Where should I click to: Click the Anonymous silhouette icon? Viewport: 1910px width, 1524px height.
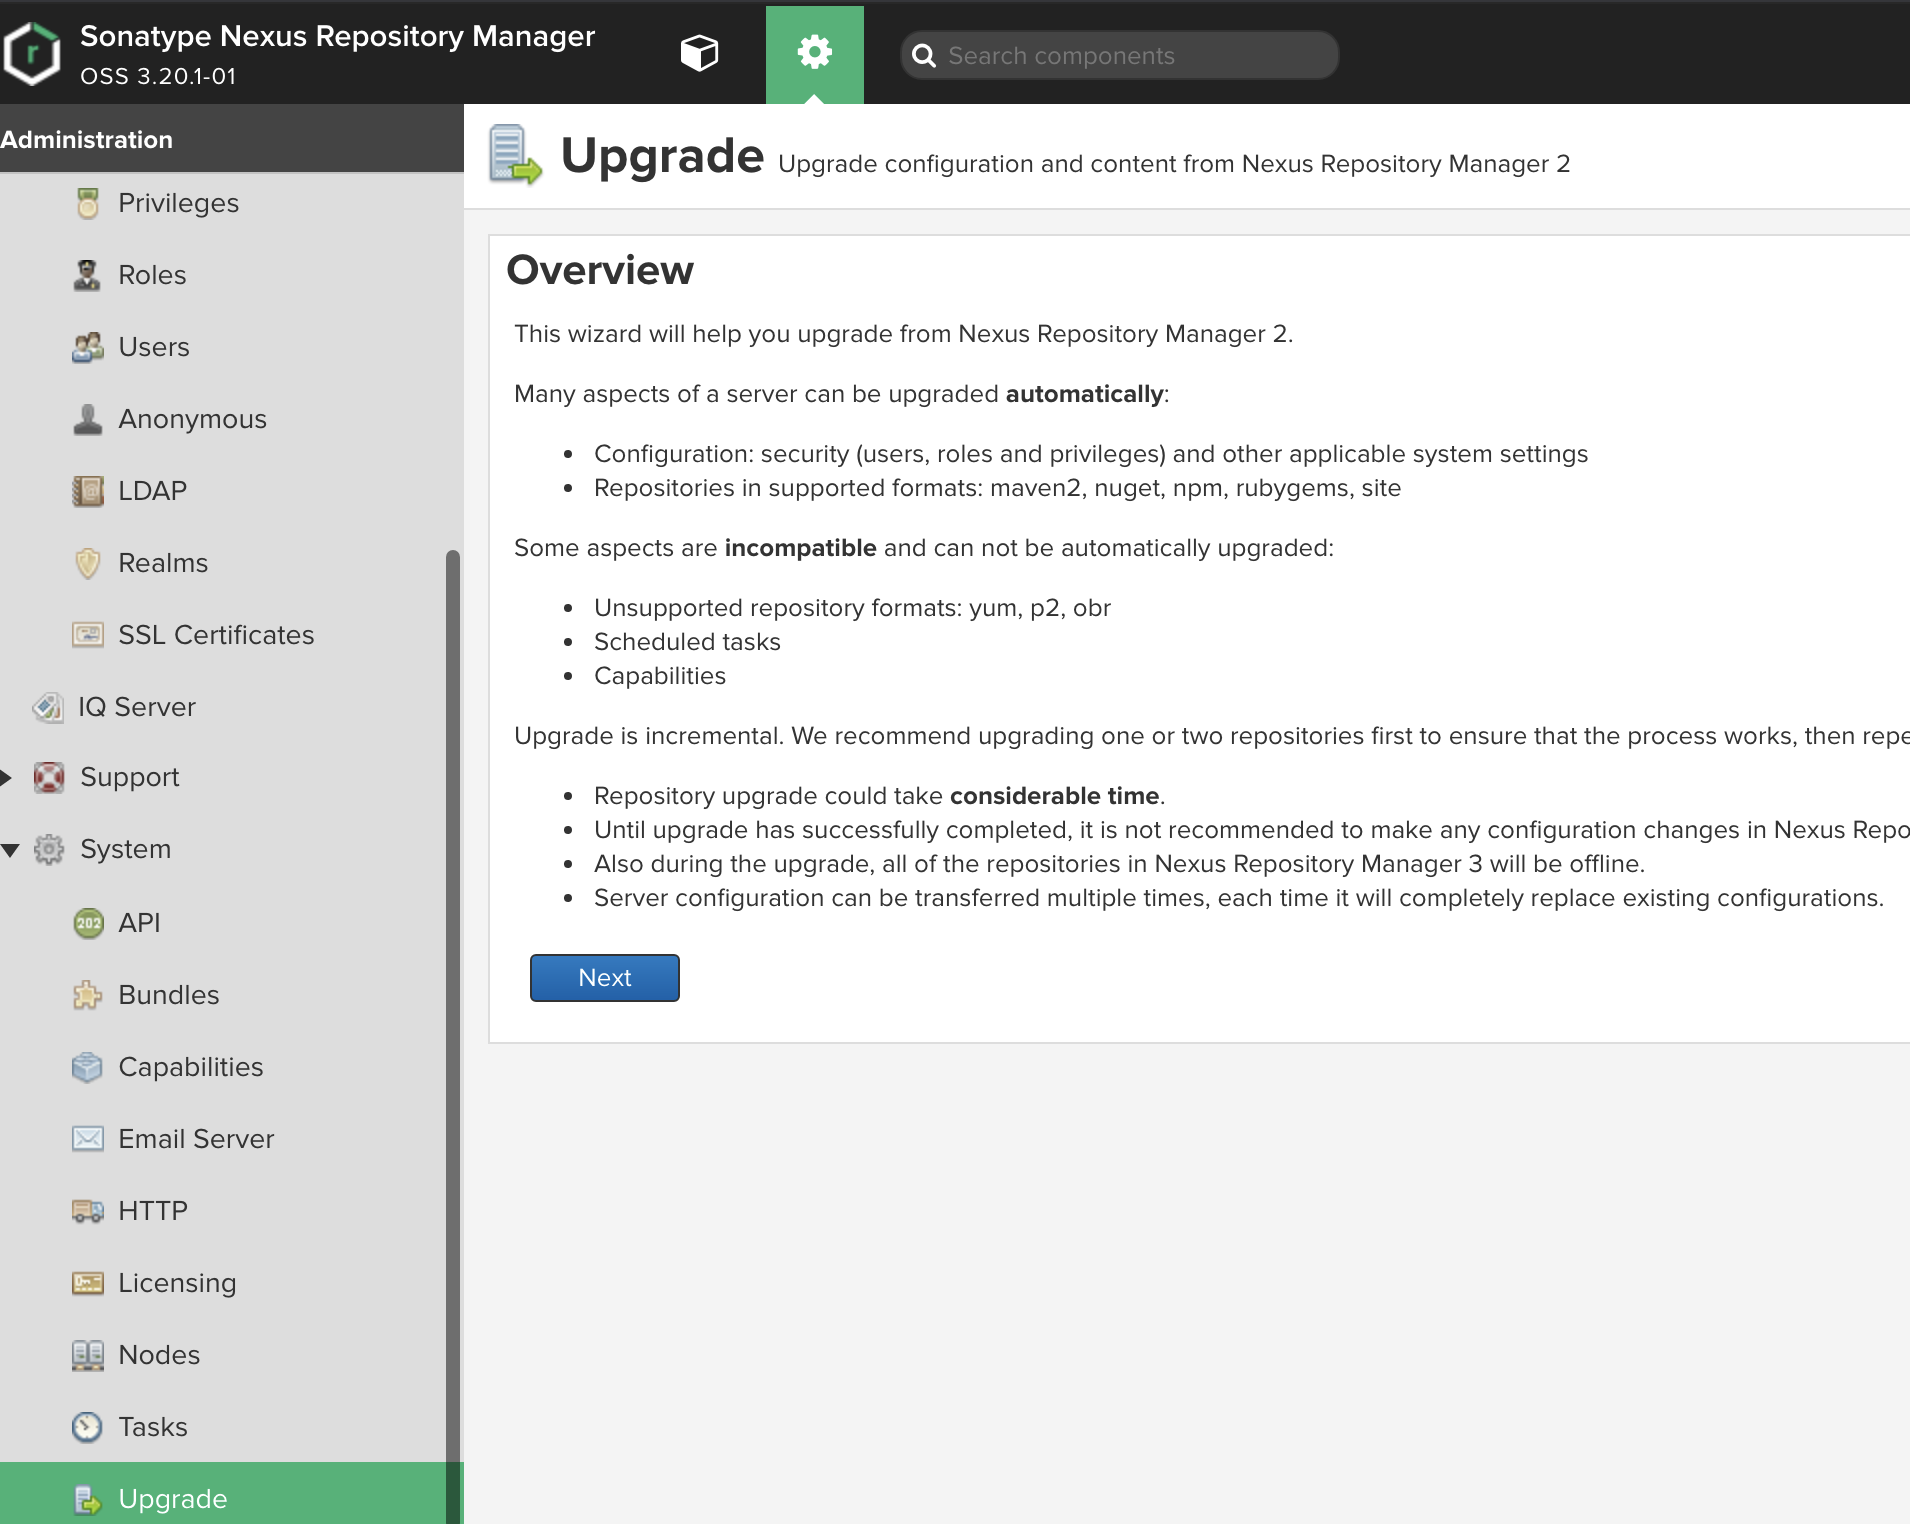[88, 419]
